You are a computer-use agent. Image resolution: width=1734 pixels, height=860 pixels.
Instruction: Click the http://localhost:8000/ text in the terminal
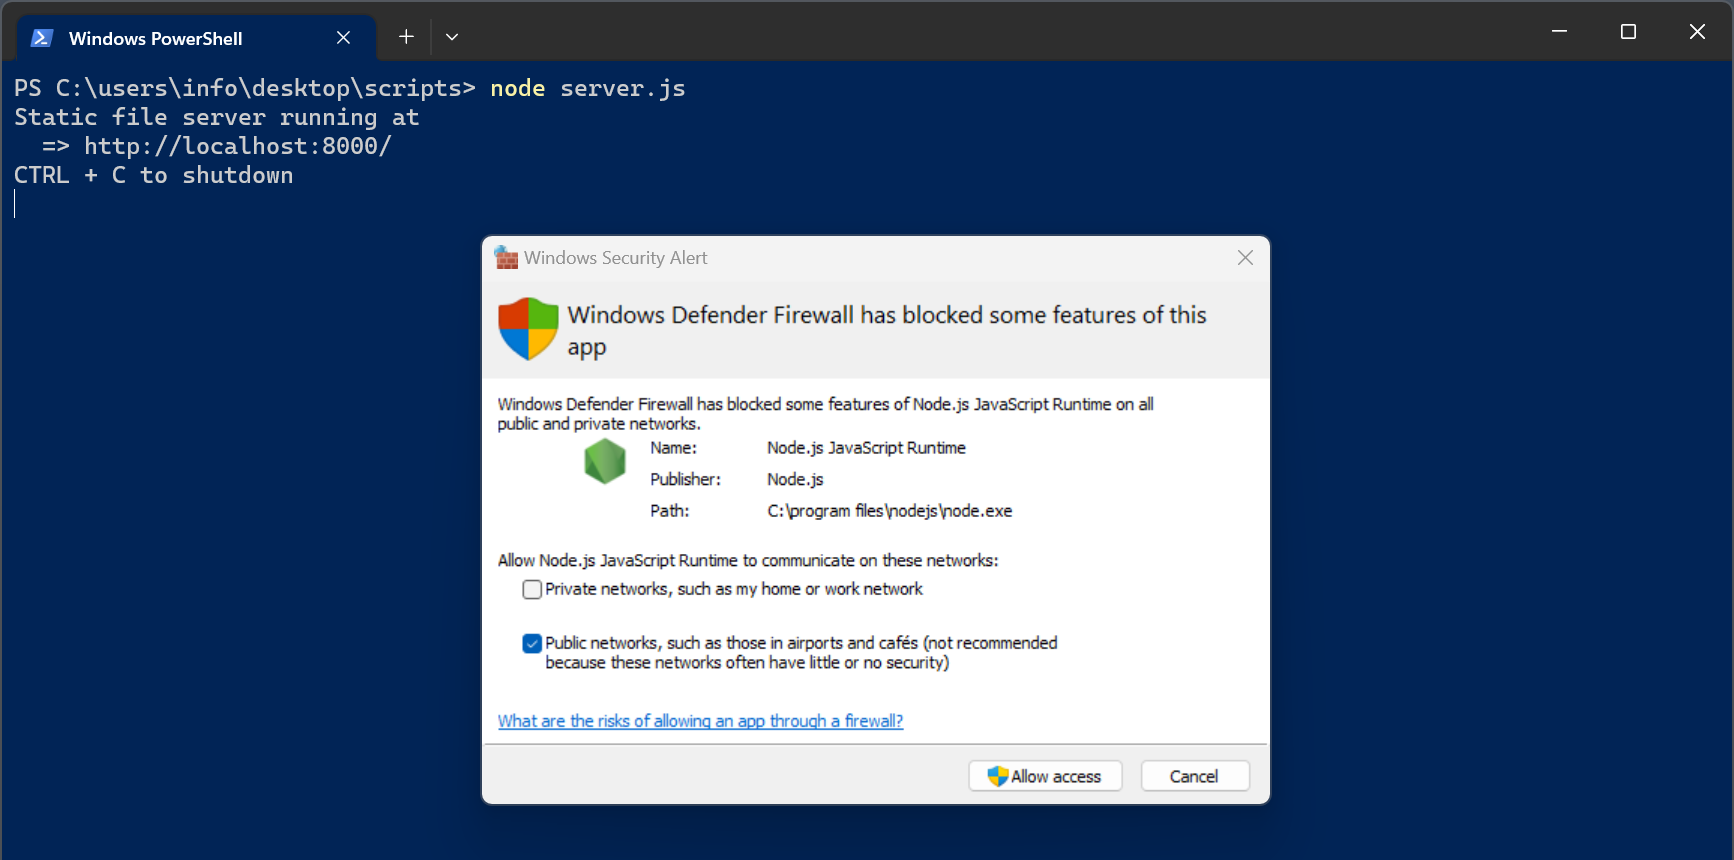coord(238,146)
